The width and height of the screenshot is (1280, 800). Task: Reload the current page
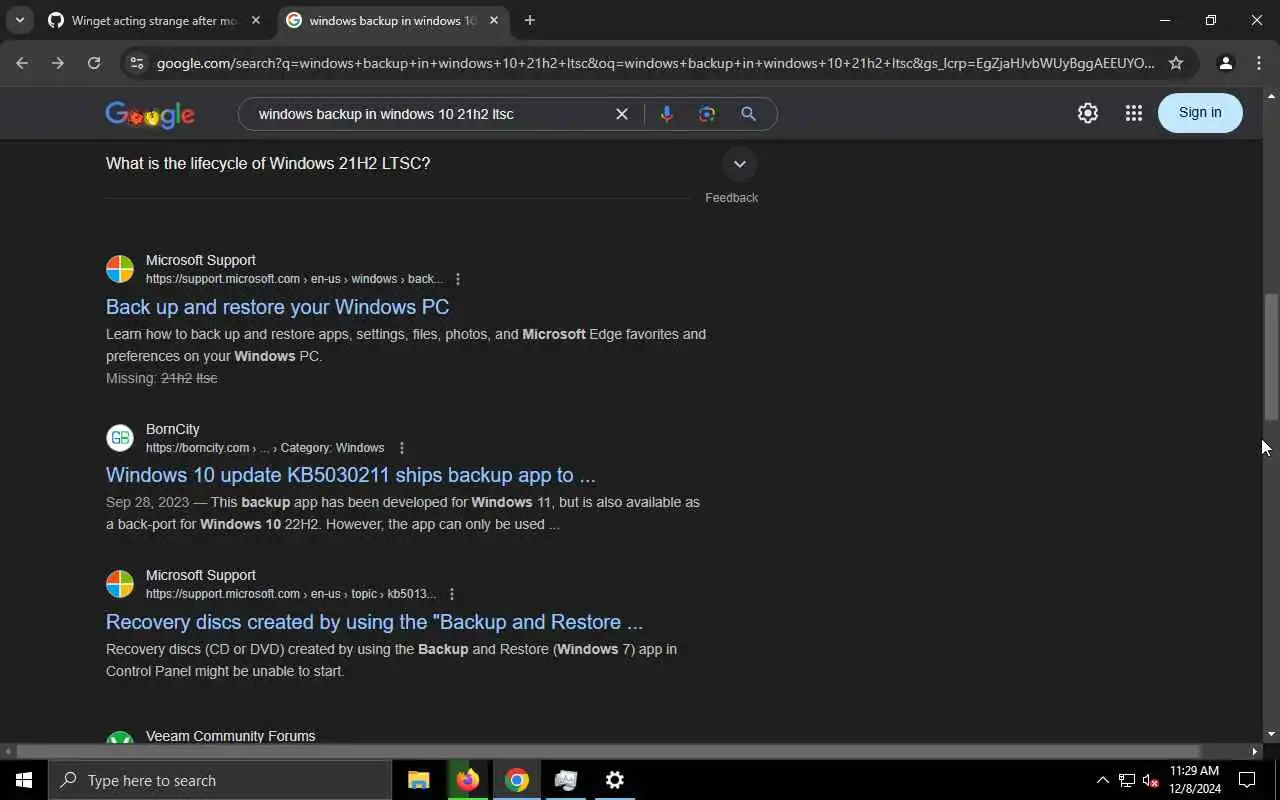coord(94,63)
